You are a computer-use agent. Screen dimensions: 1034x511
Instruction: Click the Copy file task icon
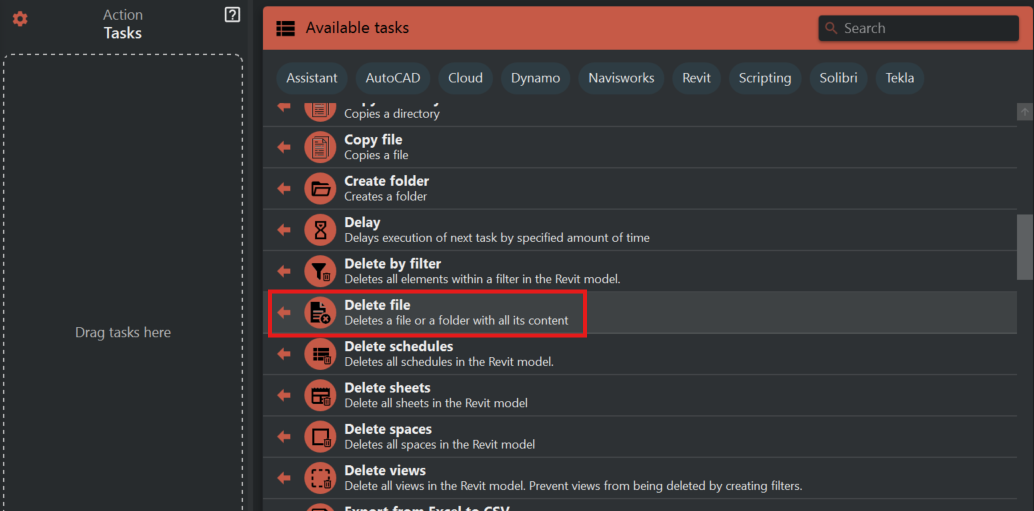click(320, 147)
